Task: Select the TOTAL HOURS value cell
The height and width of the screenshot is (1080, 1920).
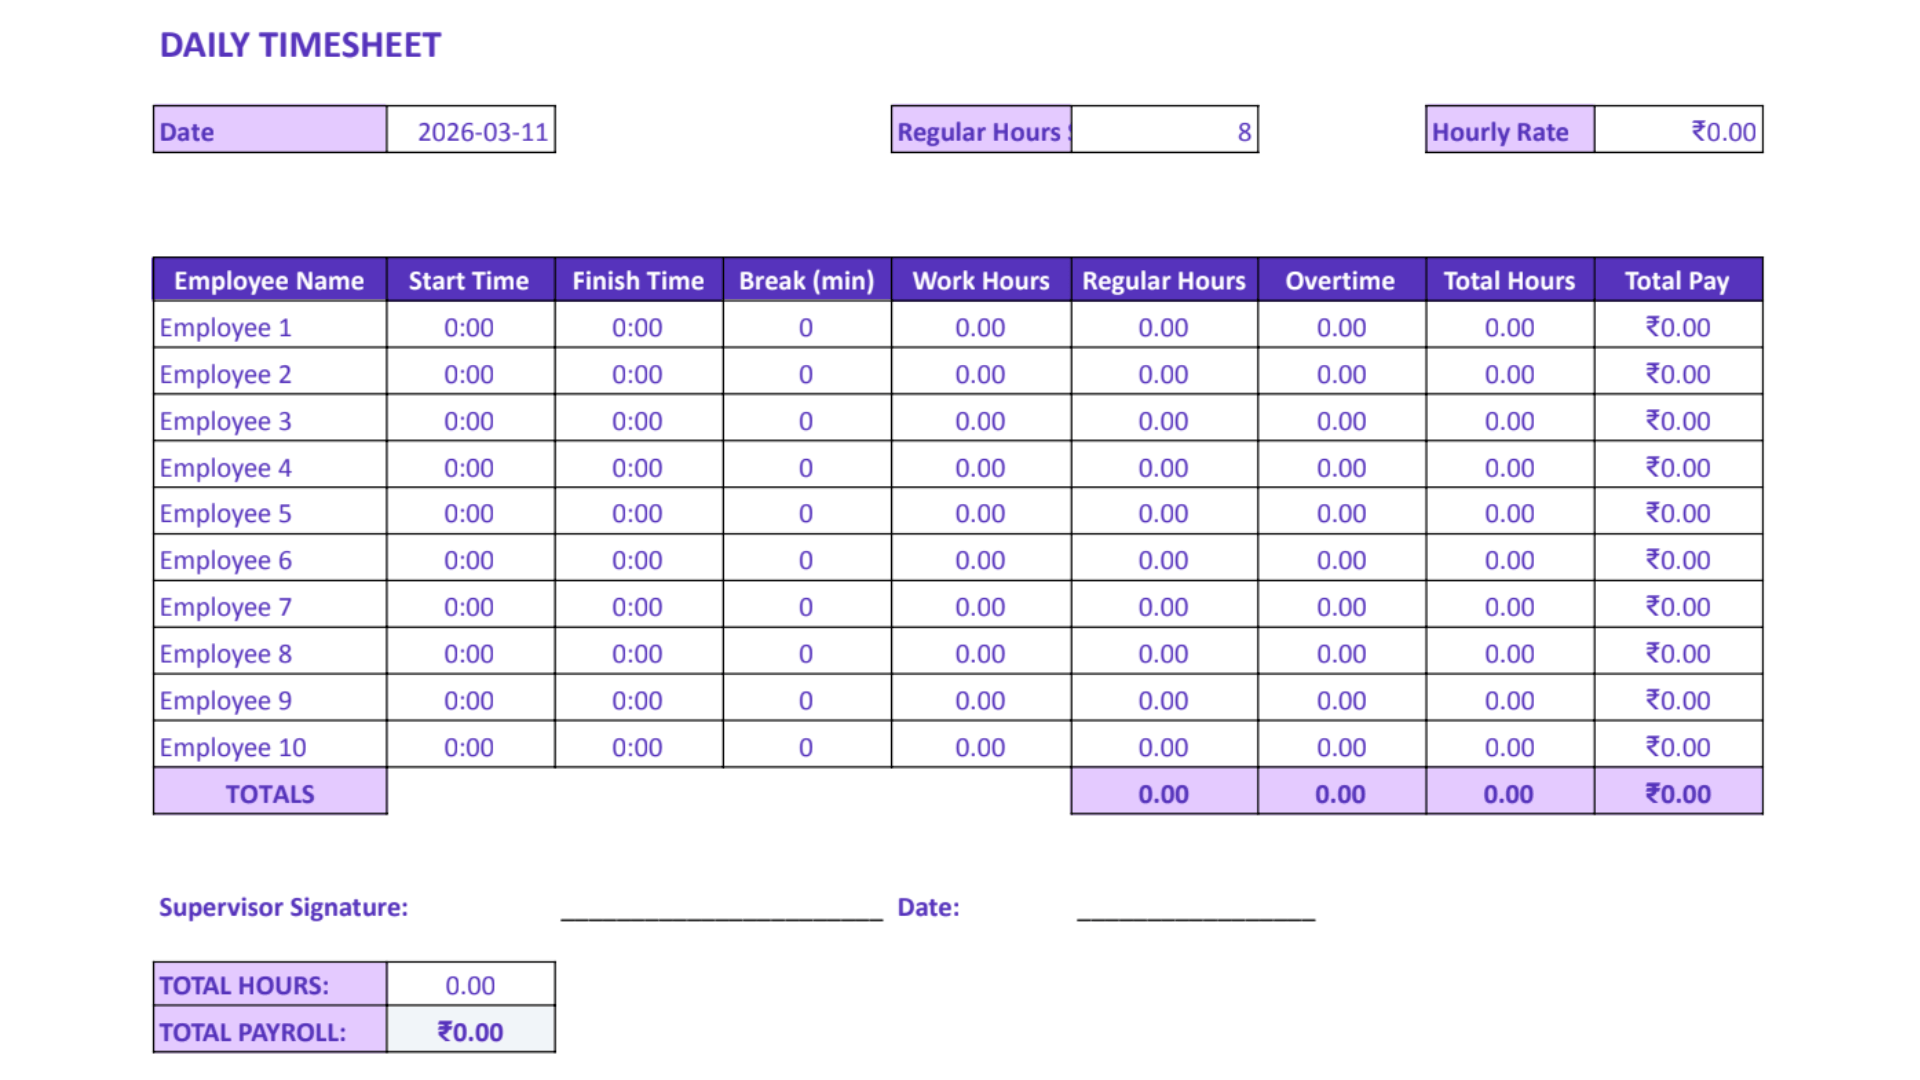Action: (x=470, y=984)
